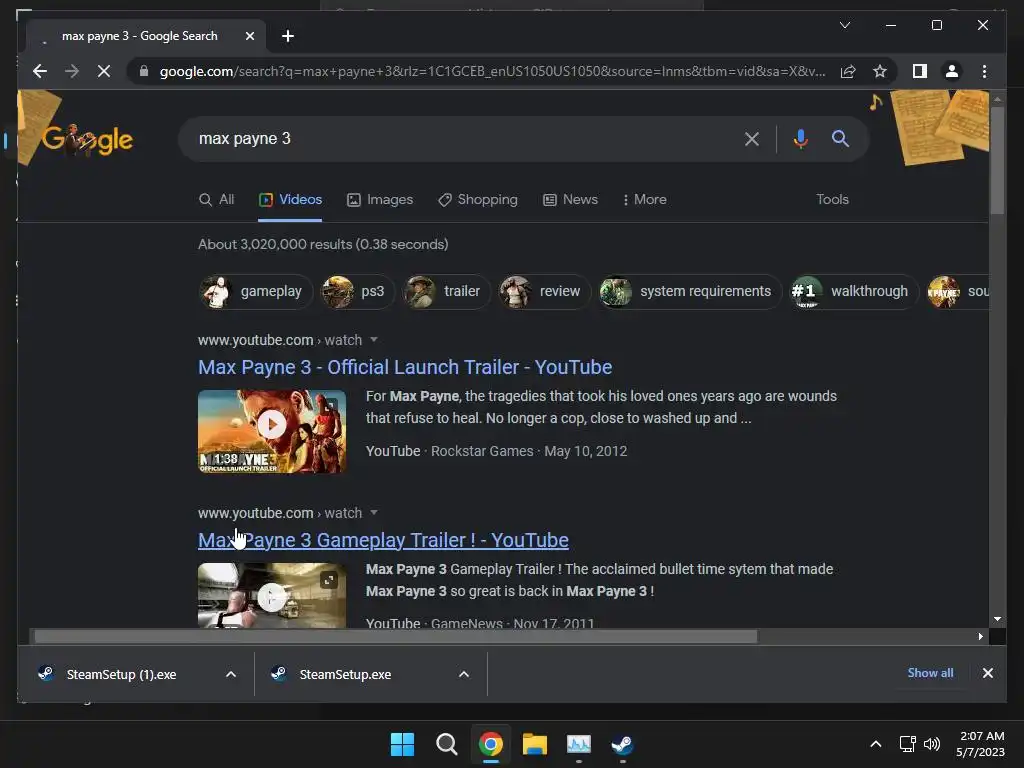
Task: Expand options for SteamSetup.exe download
Action: click(x=464, y=674)
